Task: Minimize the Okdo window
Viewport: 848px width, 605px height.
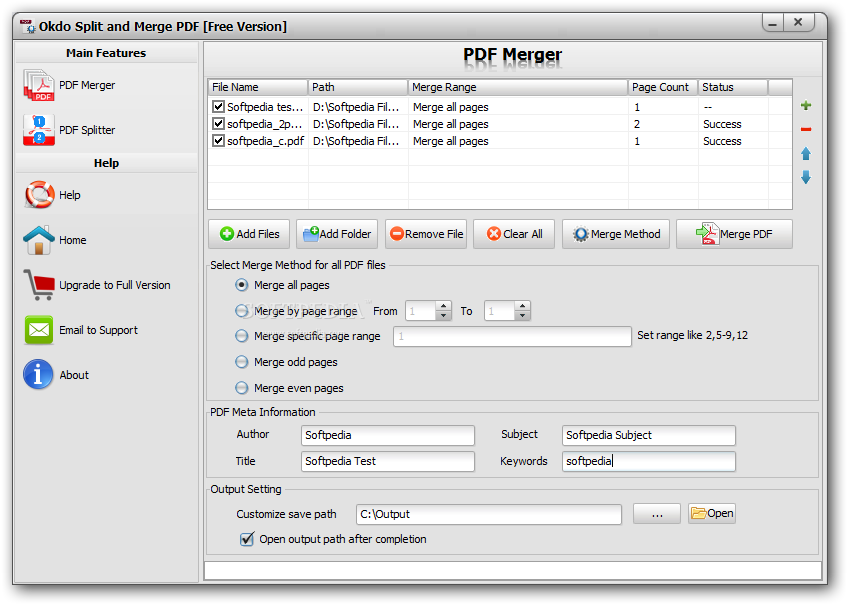Action: click(772, 23)
